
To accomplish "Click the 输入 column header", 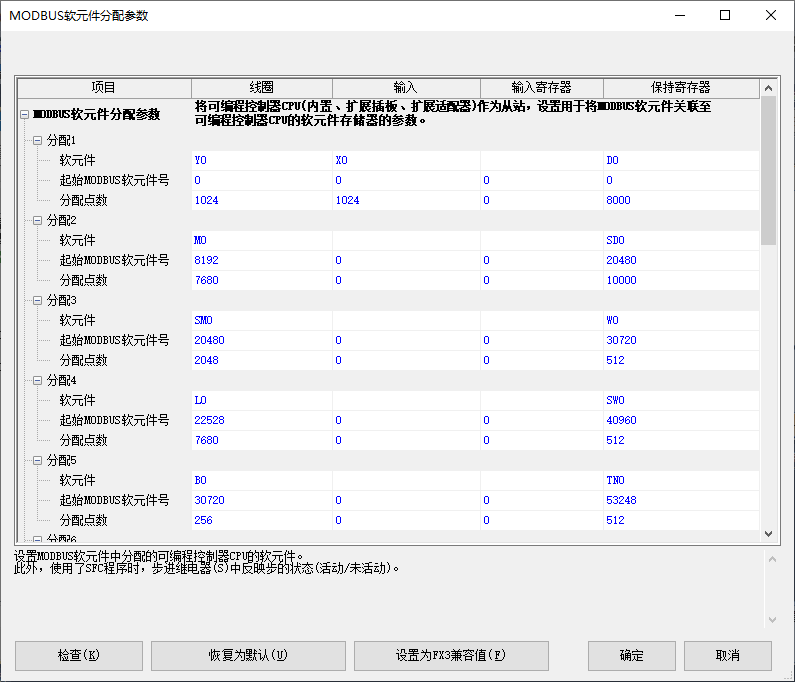I will click(406, 88).
